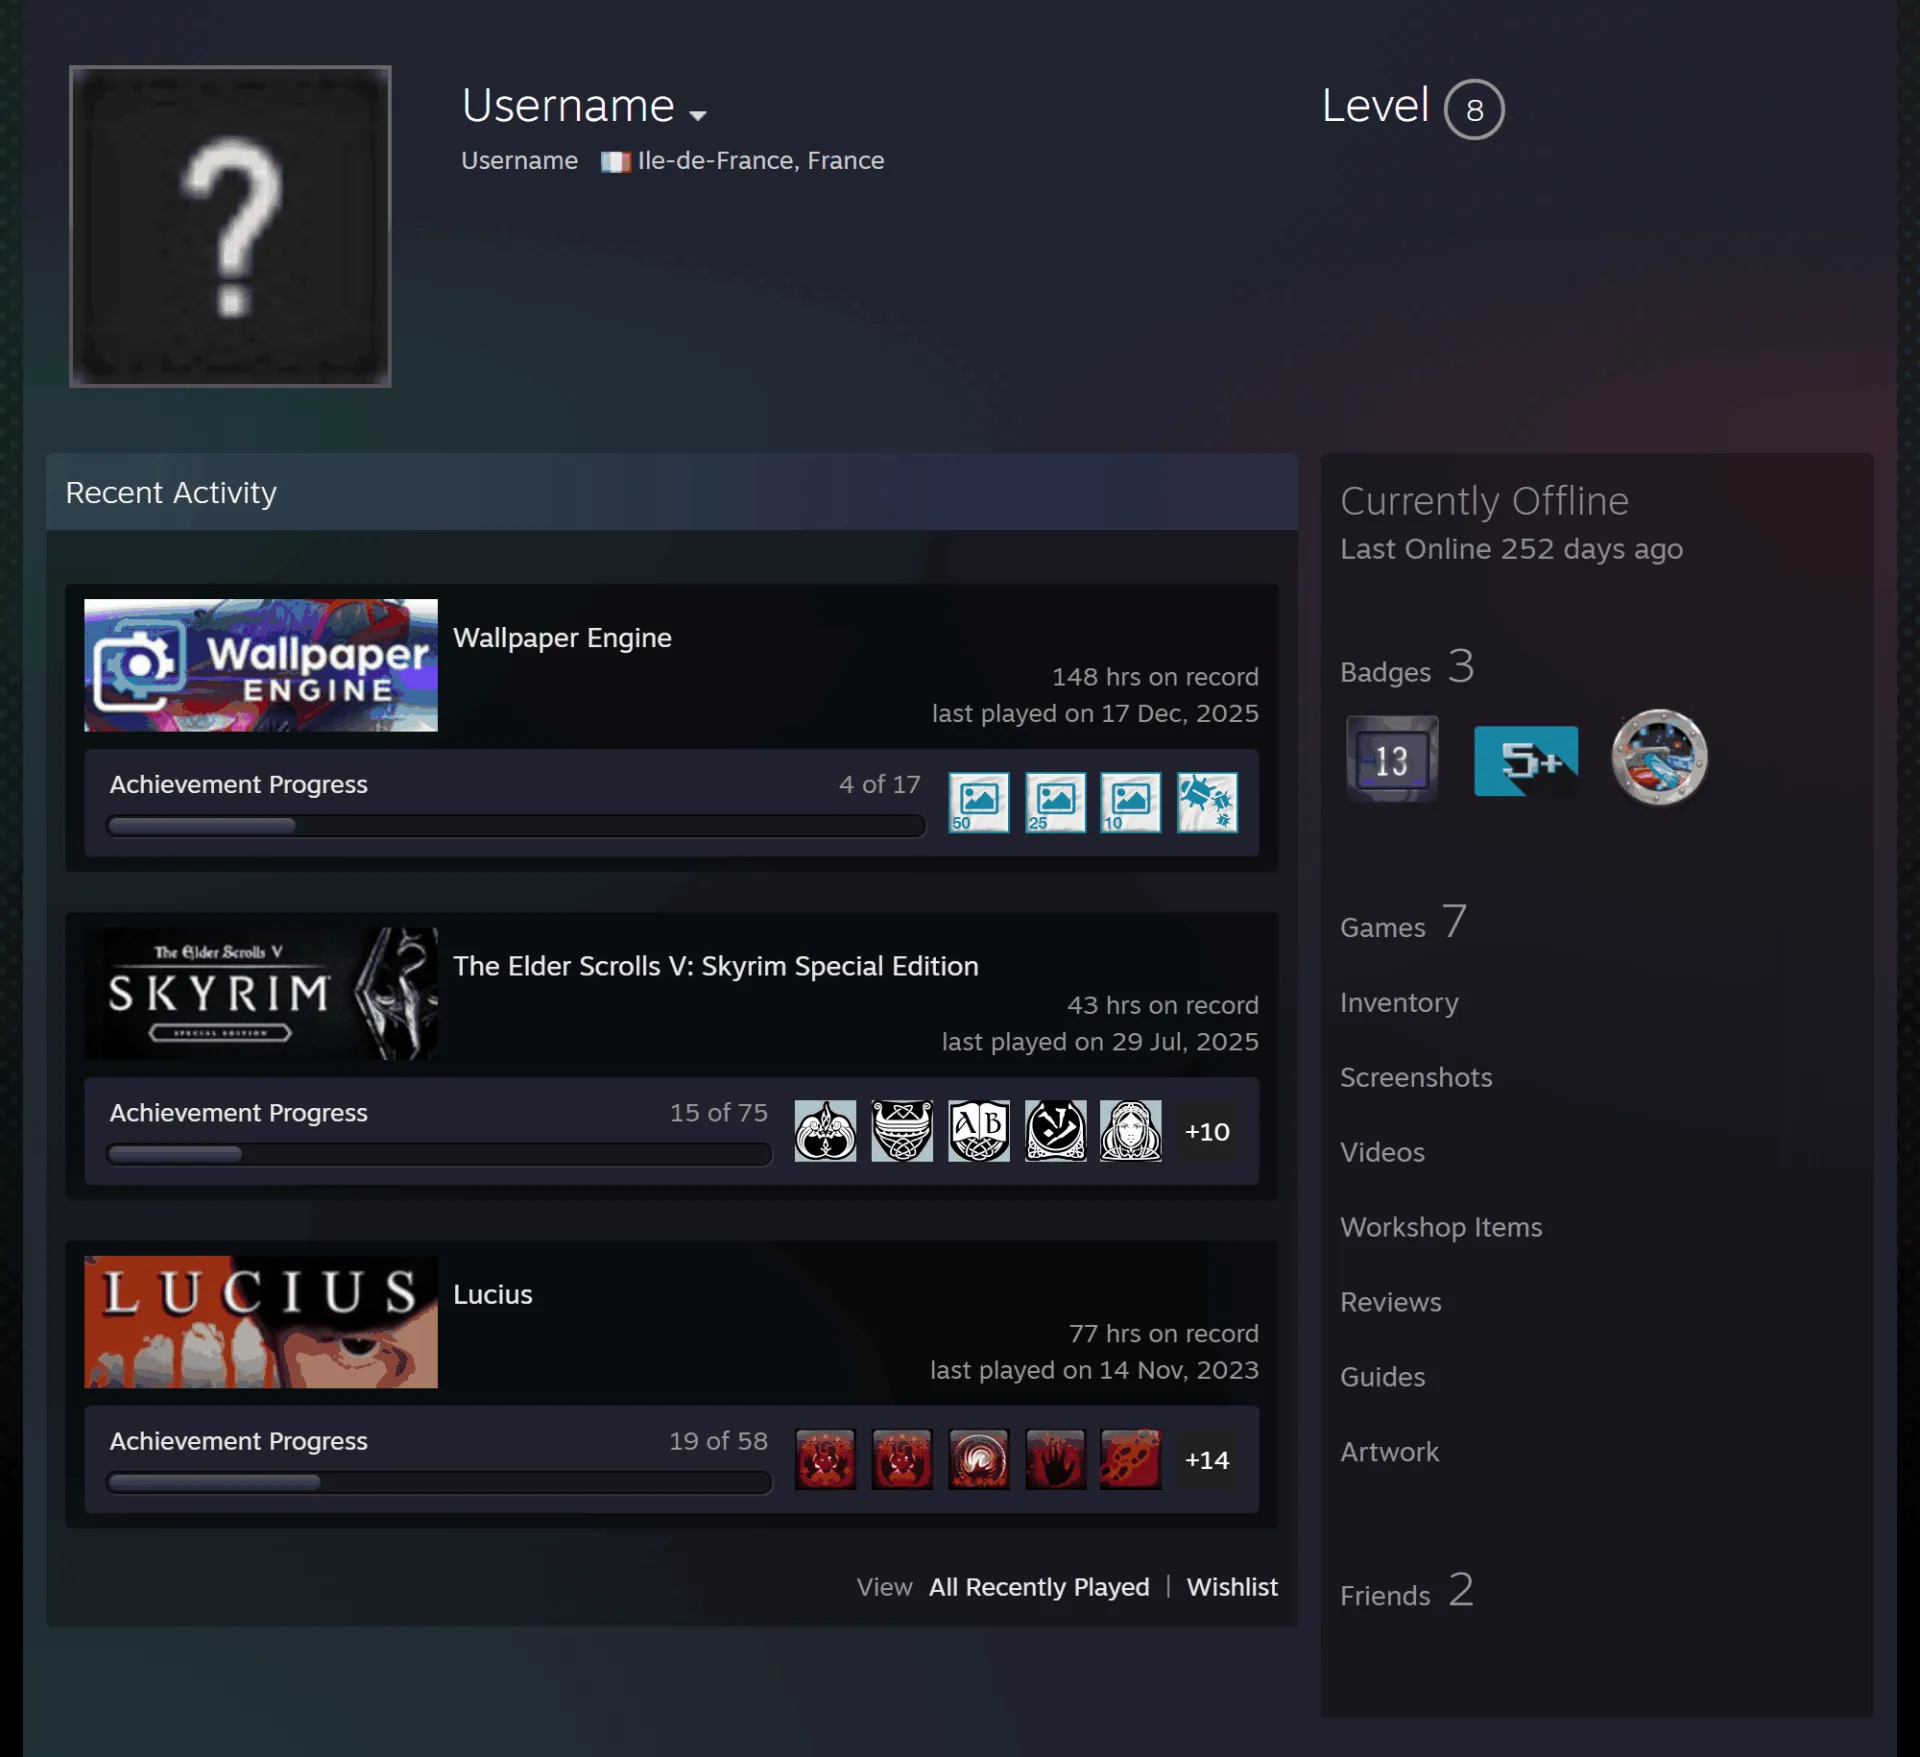Open the Games list
Image resolution: width=1920 pixels, height=1757 pixels.
coord(1403,923)
